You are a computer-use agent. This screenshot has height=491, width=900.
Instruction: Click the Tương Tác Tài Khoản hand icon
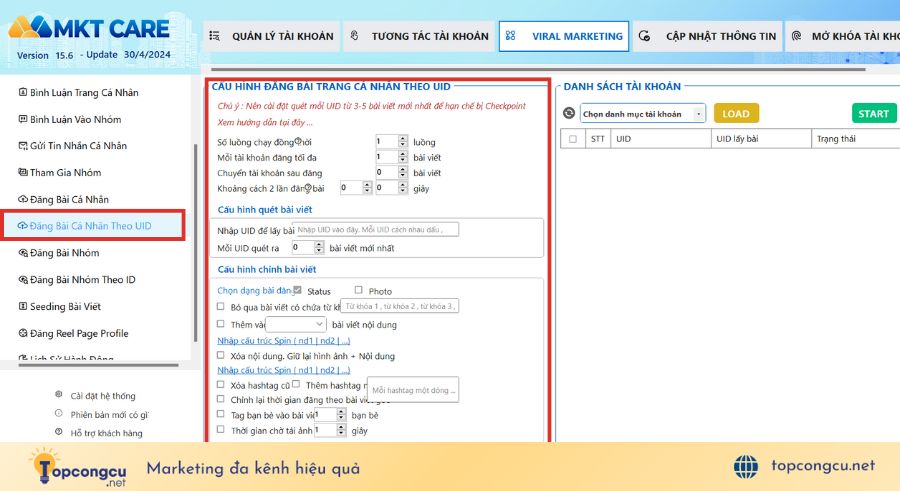[x=355, y=36]
